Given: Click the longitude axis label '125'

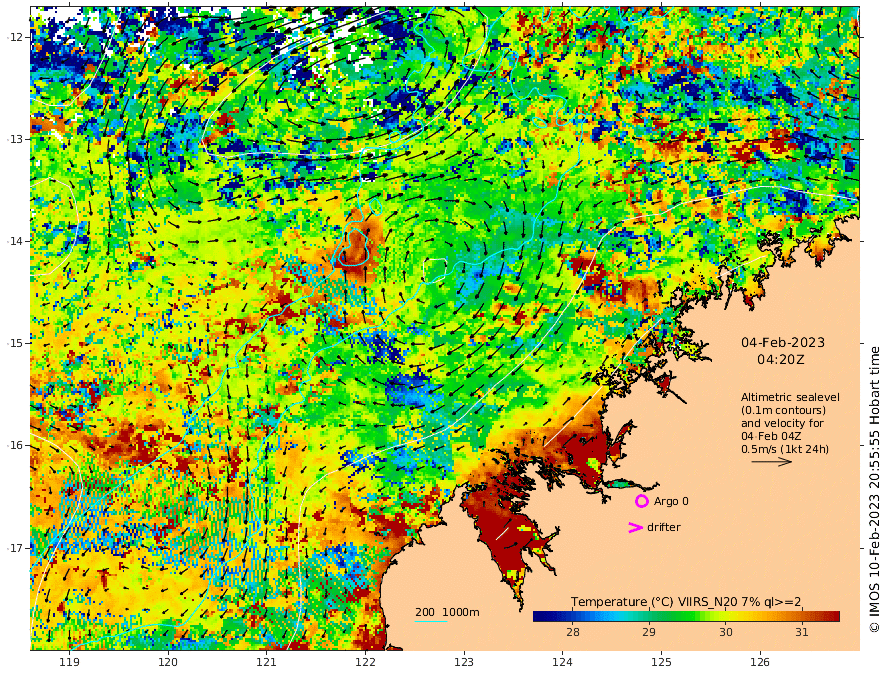Looking at the screenshot, I should [661, 662].
